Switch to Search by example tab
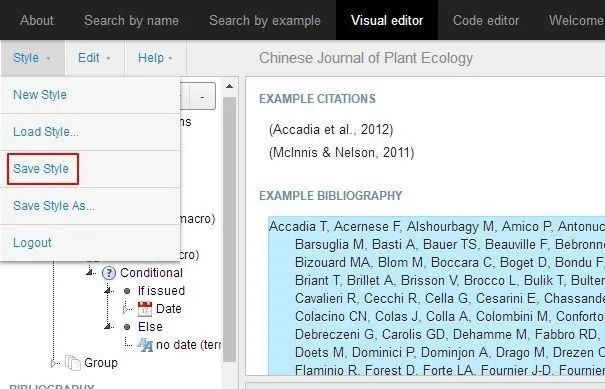The image size is (605, 389). 265,20
